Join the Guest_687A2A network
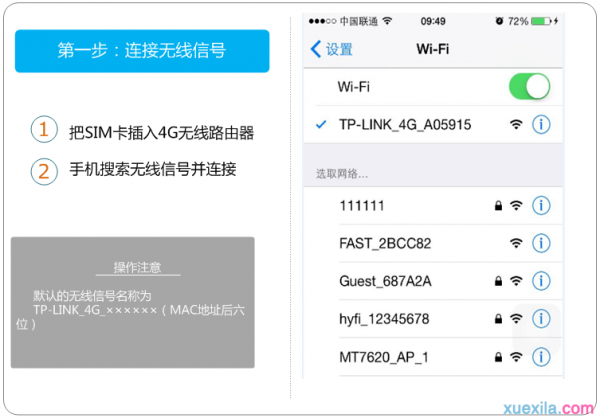The image size is (600, 418). [x=433, y=281]
